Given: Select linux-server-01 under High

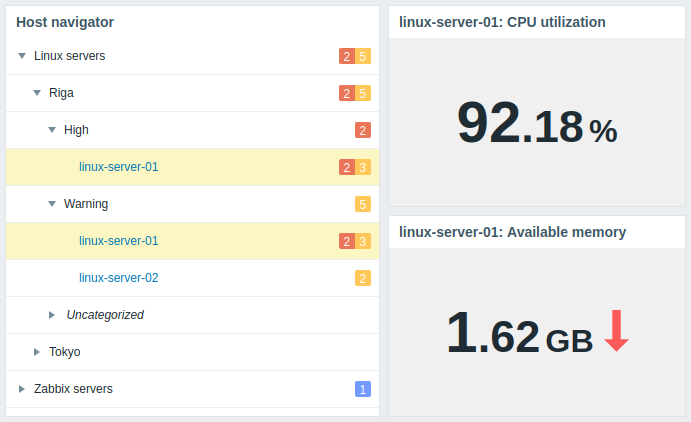Looking at the screenshot, I should (x=119, y=167).
